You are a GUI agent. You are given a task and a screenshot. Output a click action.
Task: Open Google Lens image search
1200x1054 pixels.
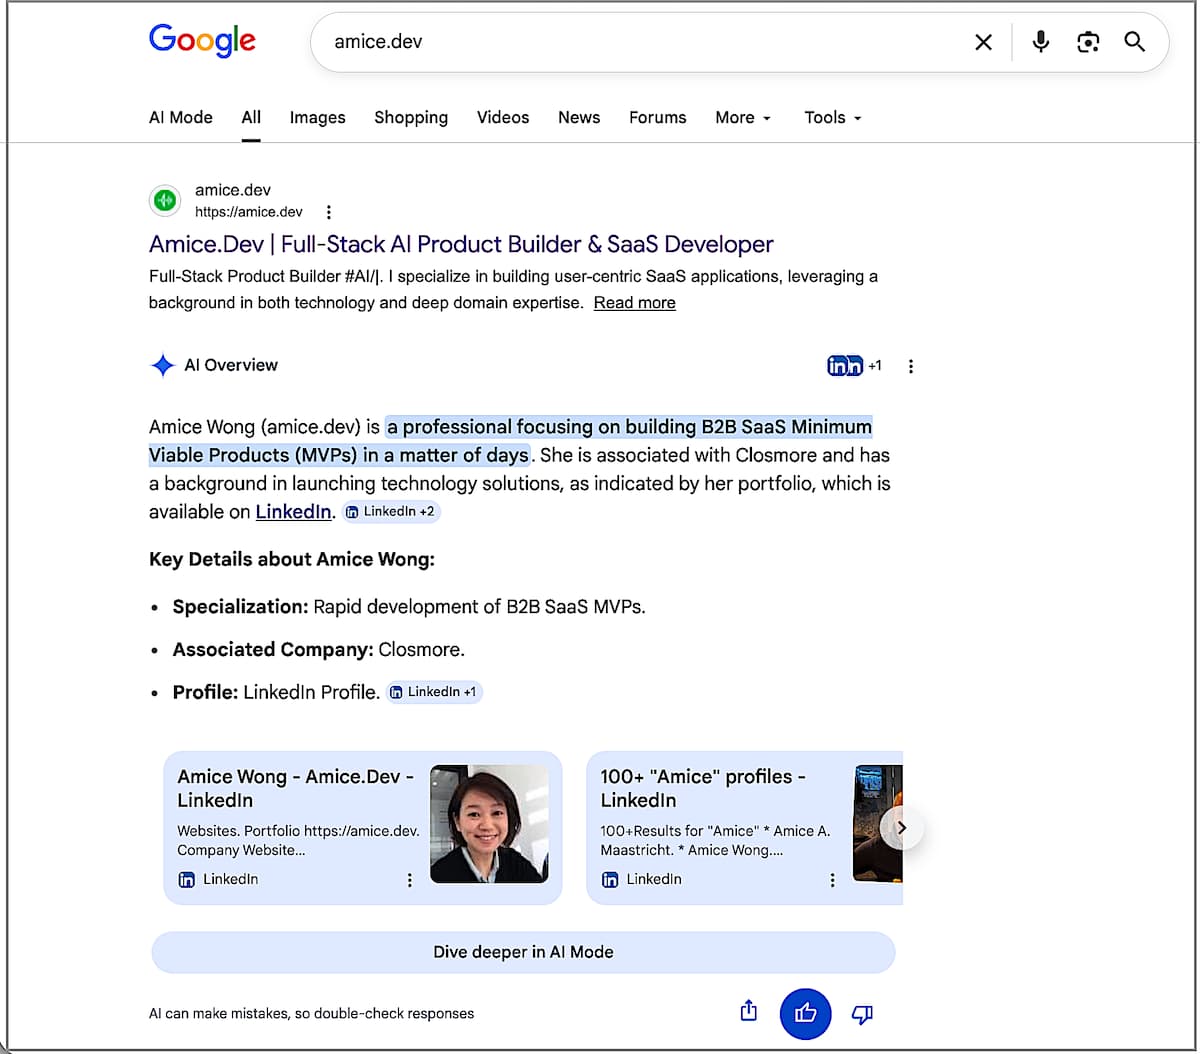click(x=1088, y=42)
